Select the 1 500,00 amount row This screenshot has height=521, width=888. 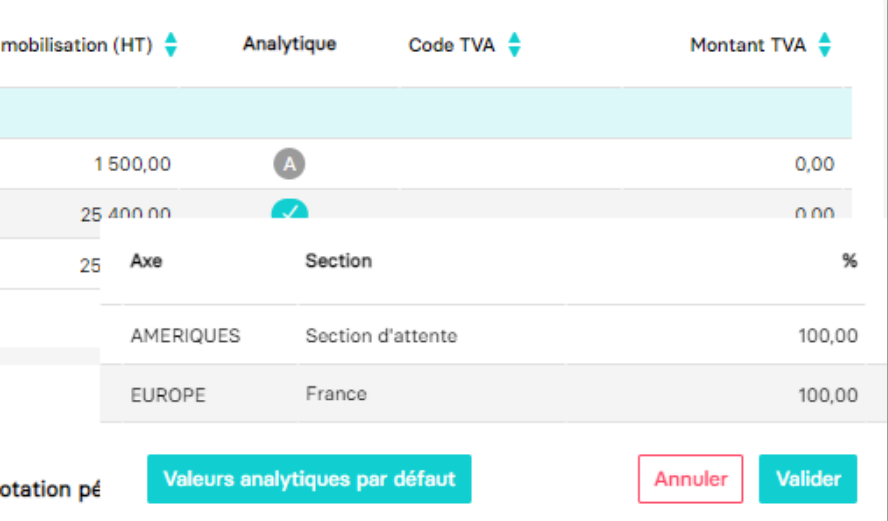click(x=426, y=164)
